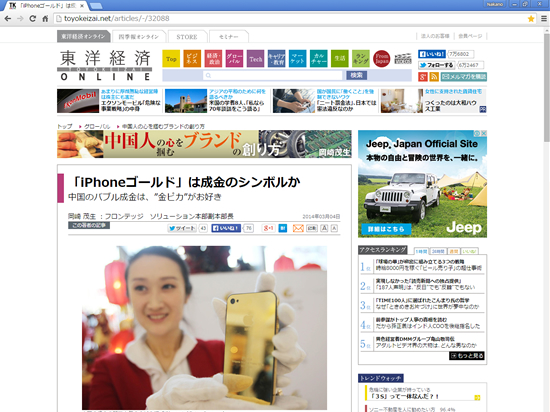Click the browser back arrow
Image resolution: width=550 pixels, height=412 pixels.
(x=8, y=19)
